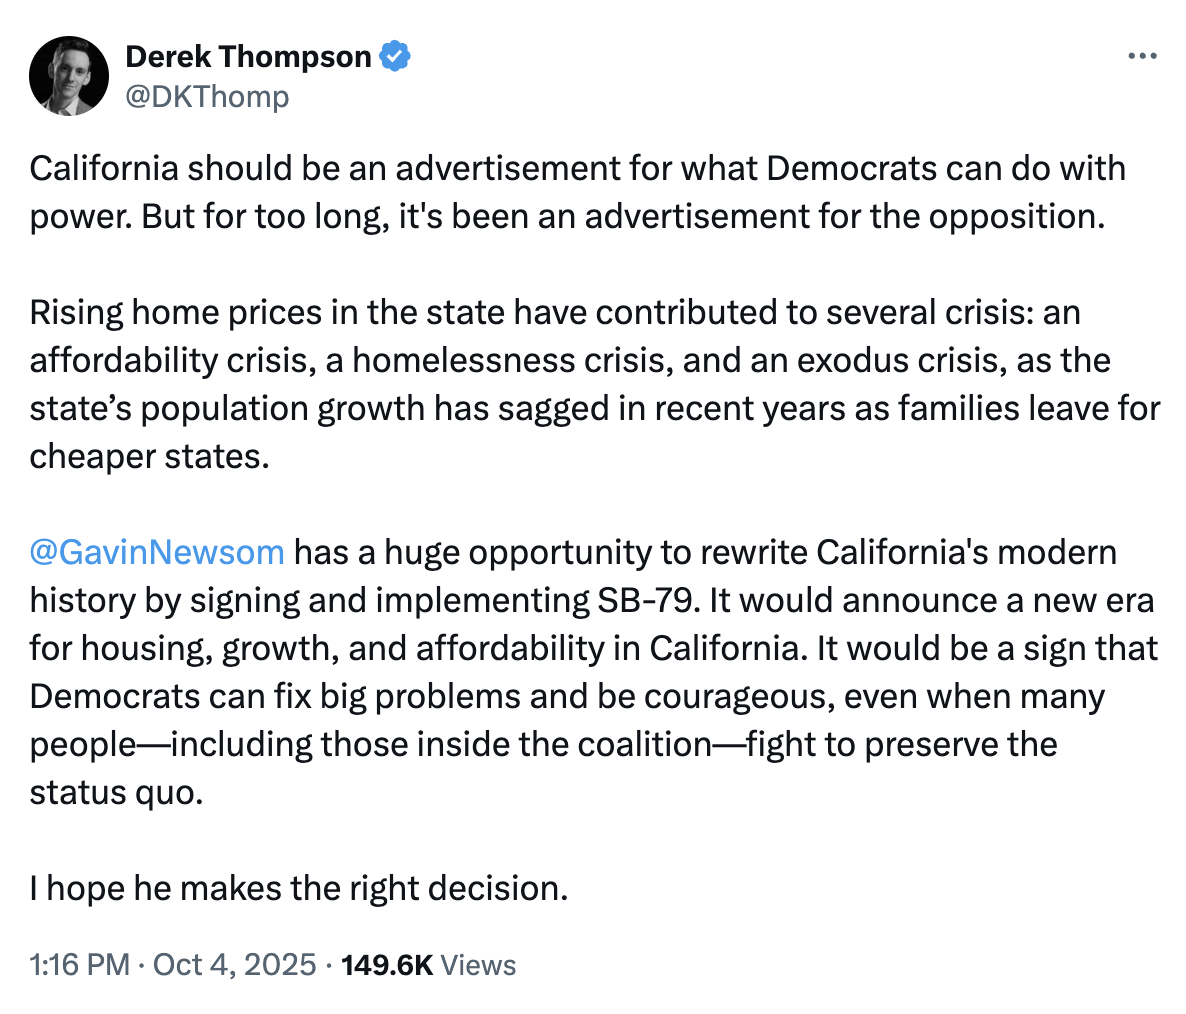Open the more options ellipsis menu
The height and width of the screenshot is (1014, 1186).
tap(1142, 57)
